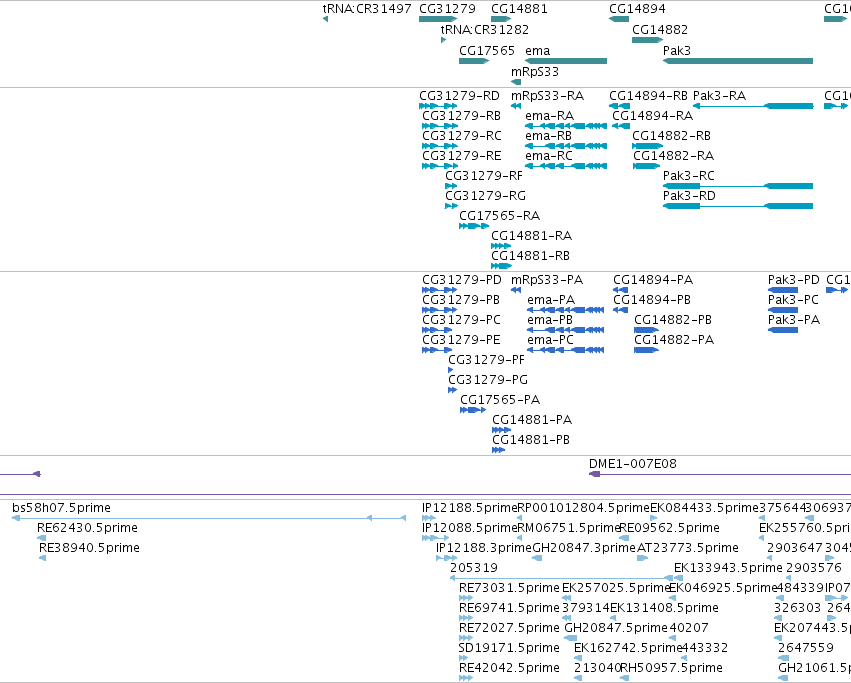Select the CG17565 gene label
The width and height of the screenshot is (851, 683).
(x=487, y=50)
